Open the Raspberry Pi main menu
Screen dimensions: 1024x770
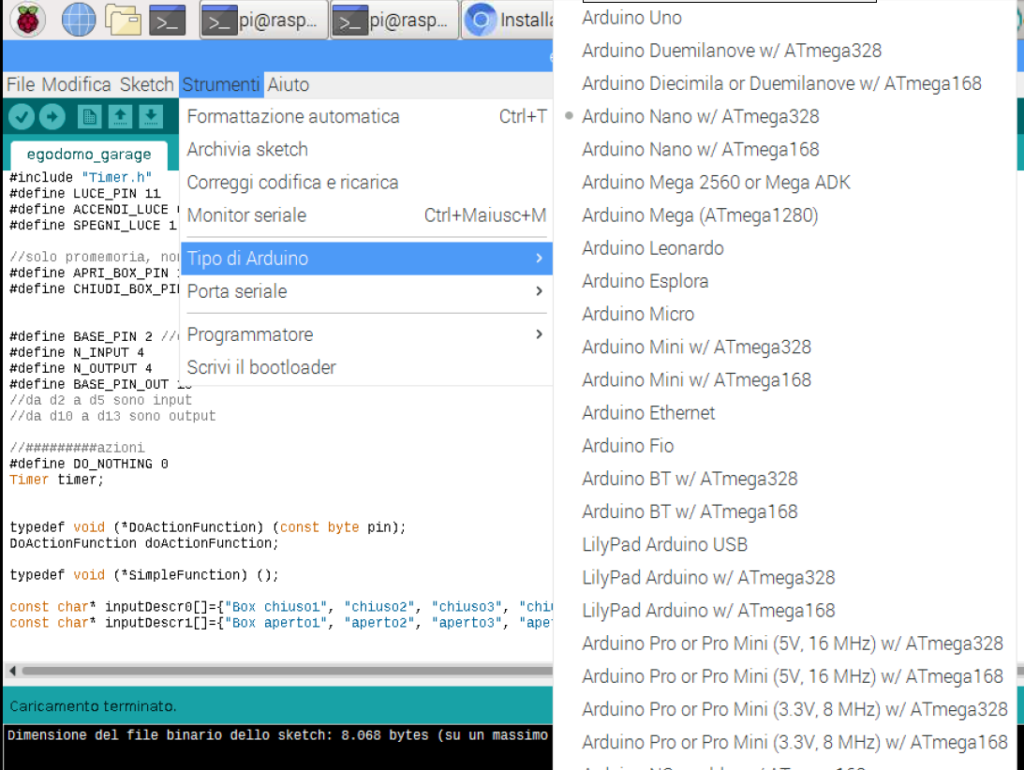[x=27, y=20]
